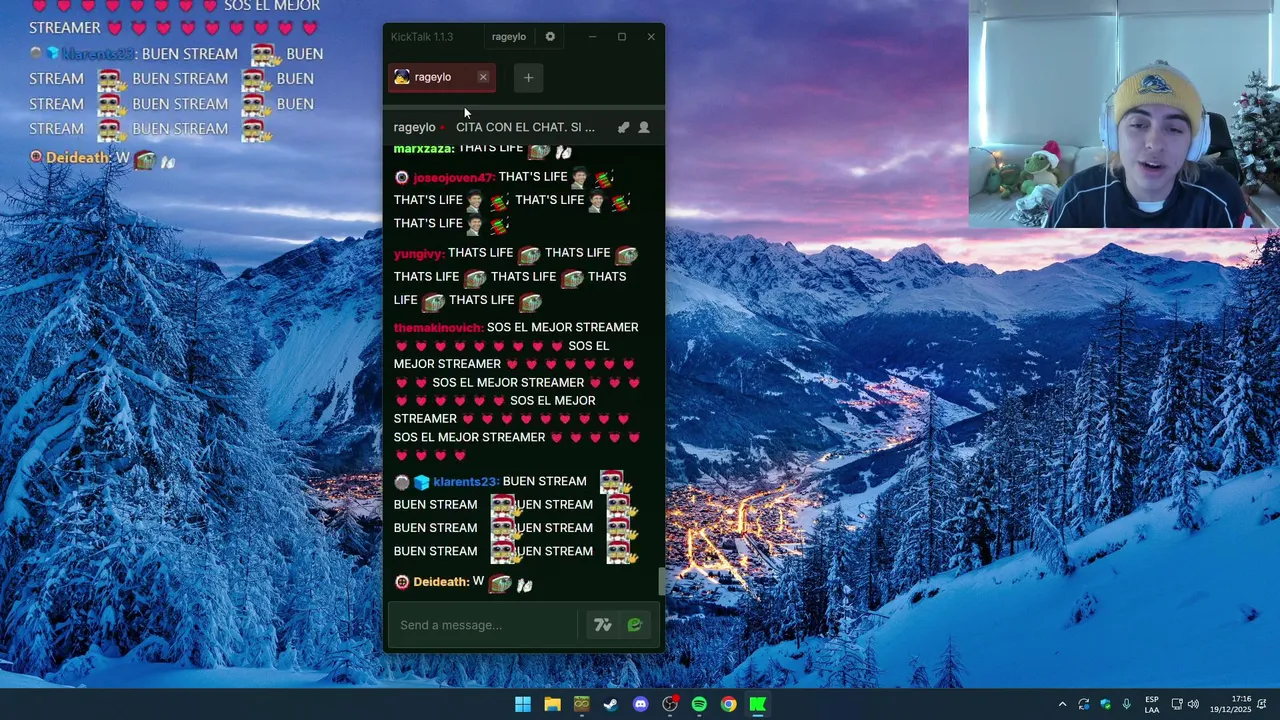Open ESP LAA language switcher
Image resolution: width=1280 pixels, height=720 pixels.
pos(1152,705)
